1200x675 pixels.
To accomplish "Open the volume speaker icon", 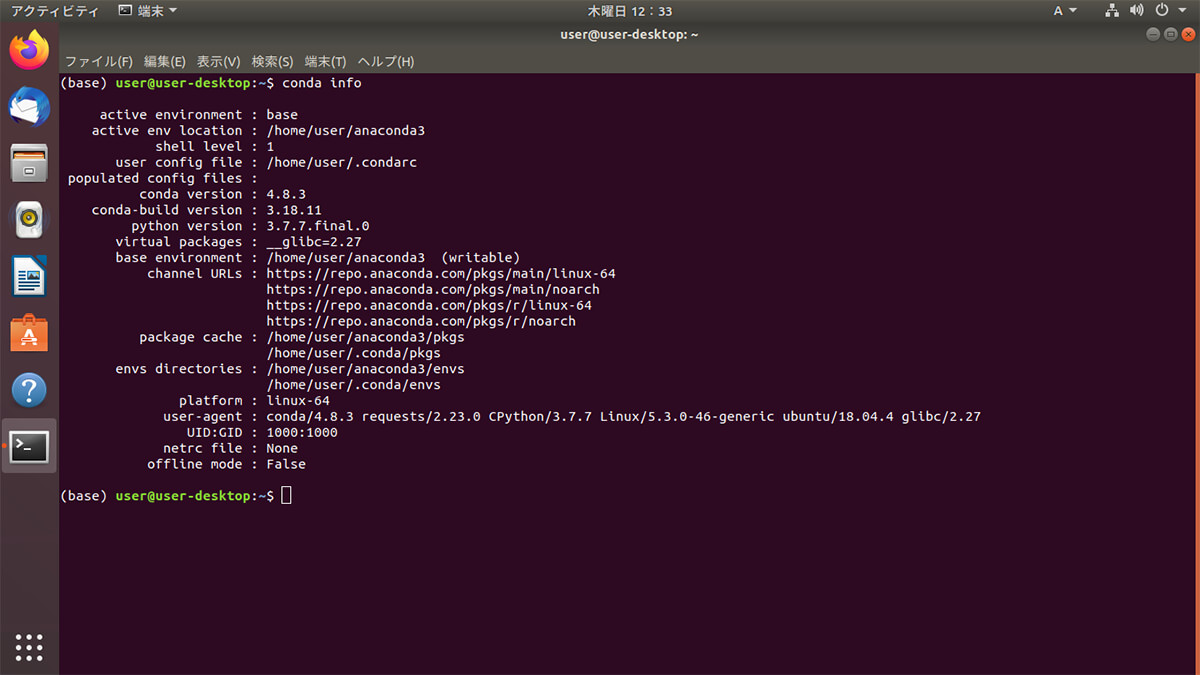I will [1137, 11].
